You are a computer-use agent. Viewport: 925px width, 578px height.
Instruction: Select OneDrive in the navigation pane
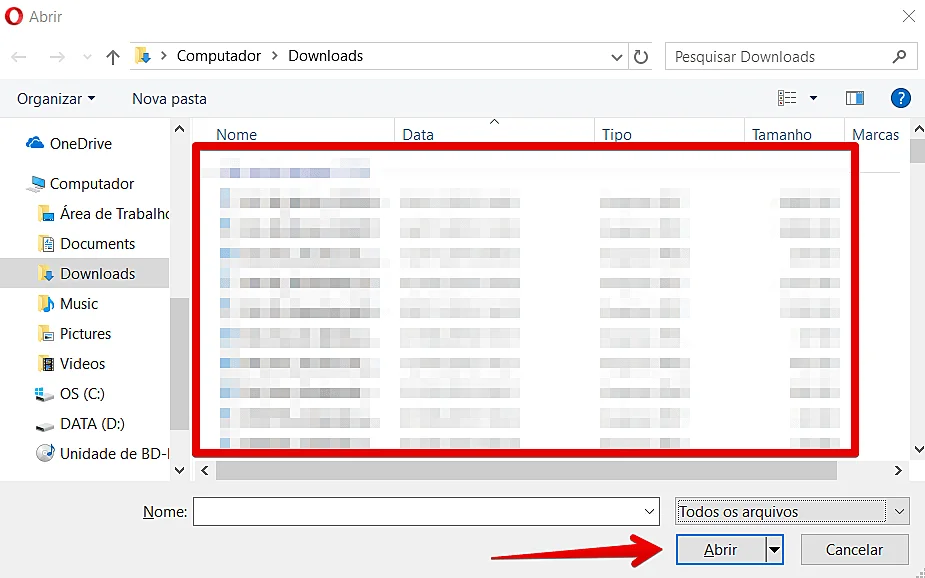(81, 143)
